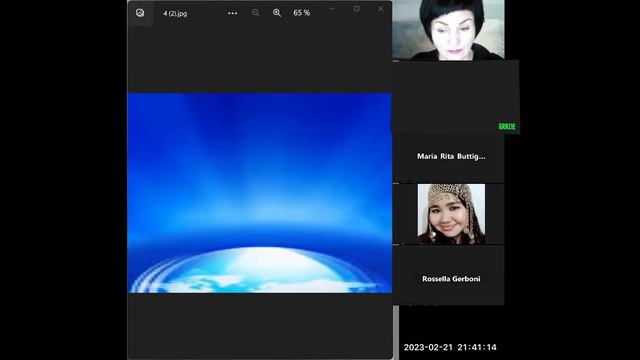Click the blue globe image
The image size is (640, 360).
coord(260,193)
